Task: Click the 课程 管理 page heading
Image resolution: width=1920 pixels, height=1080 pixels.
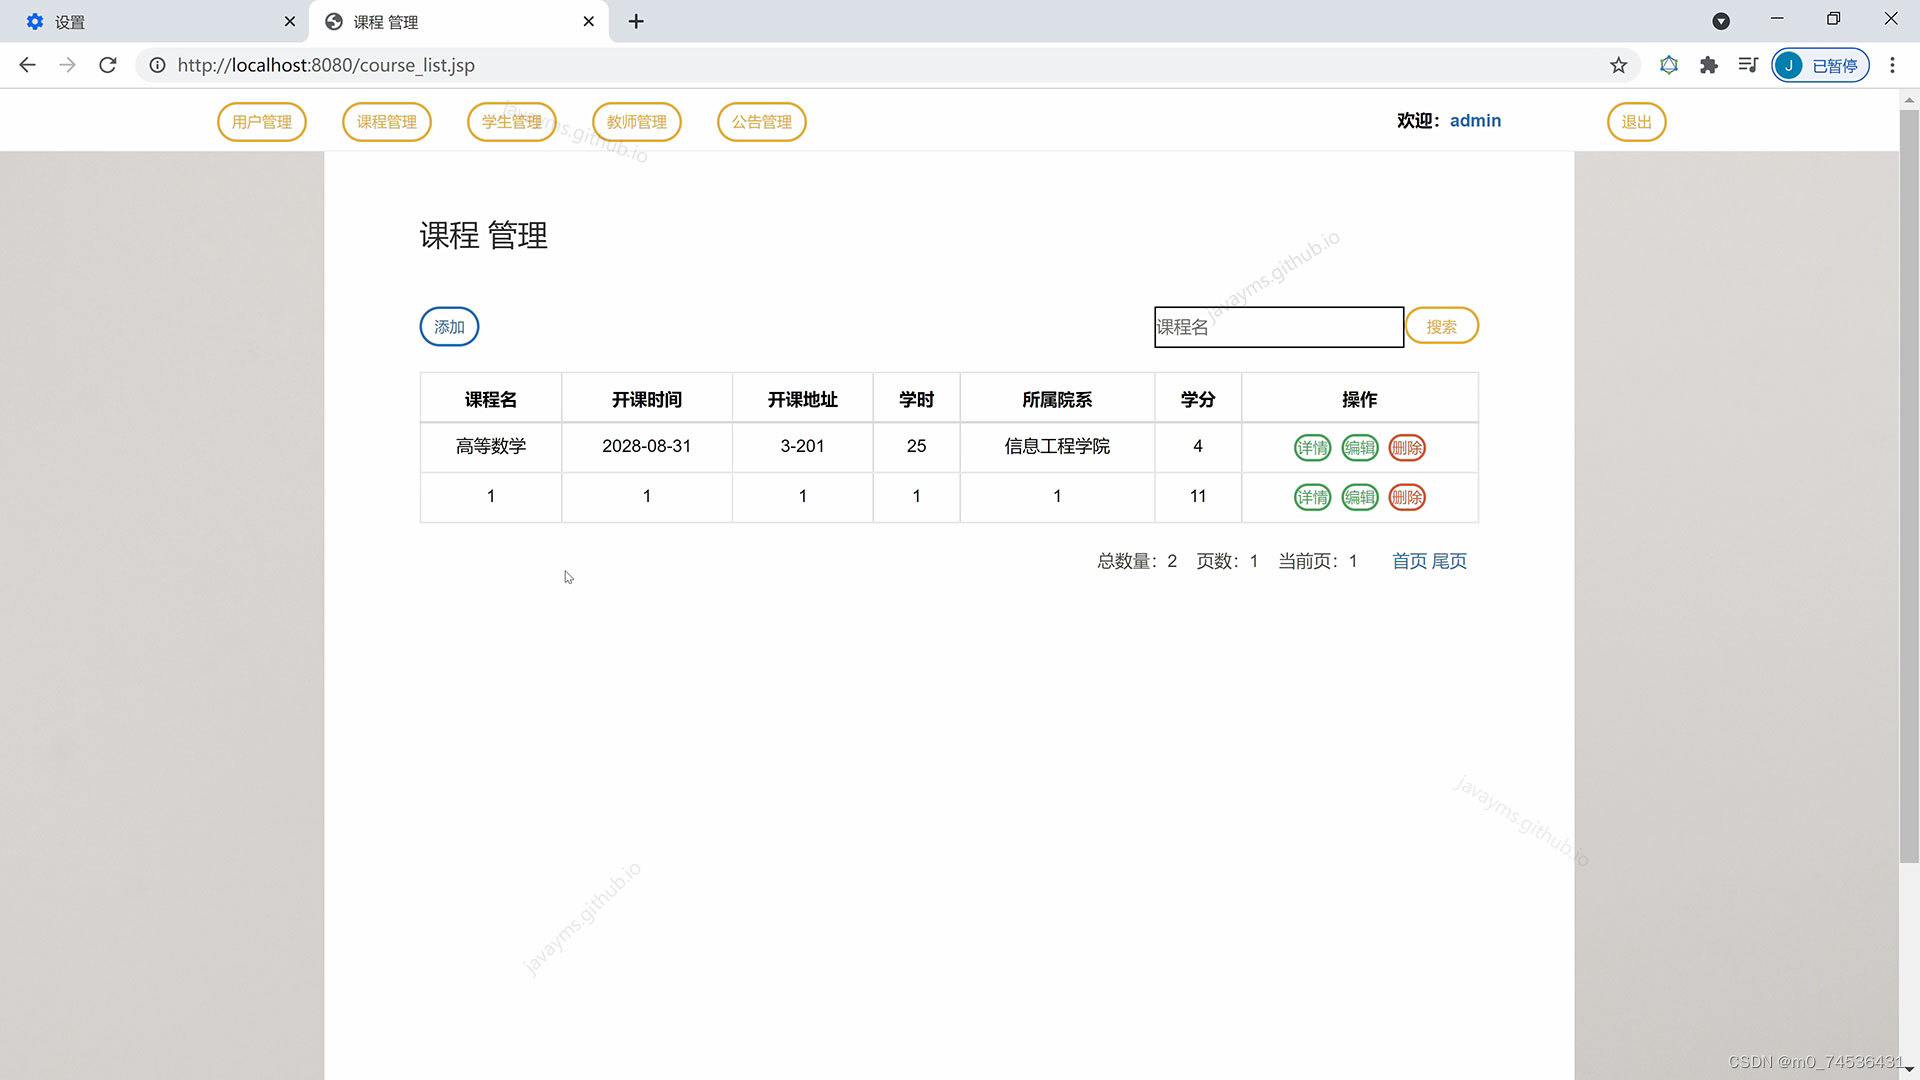Action: [x=484, y=236]
